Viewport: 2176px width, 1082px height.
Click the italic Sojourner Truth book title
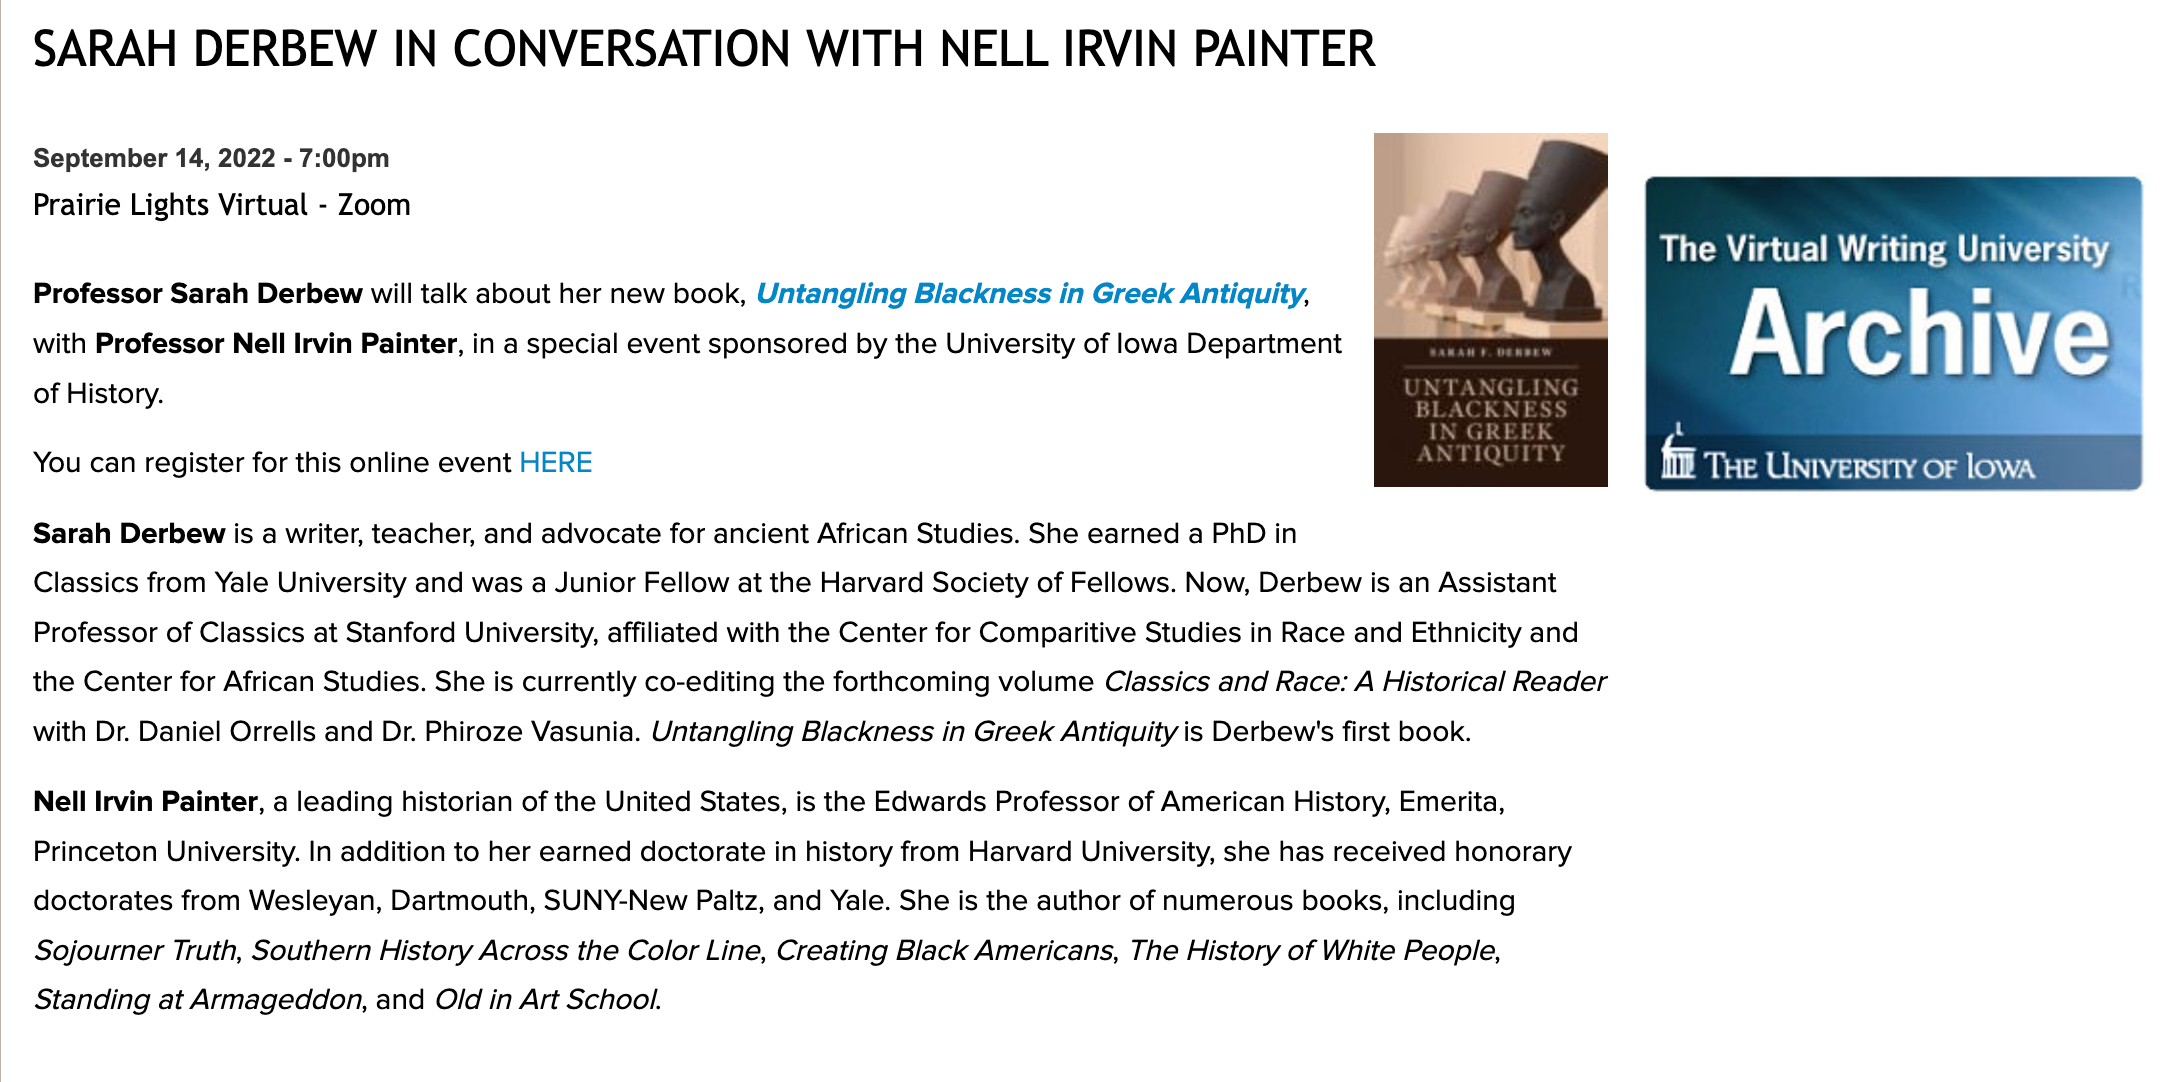coord(135,950)
